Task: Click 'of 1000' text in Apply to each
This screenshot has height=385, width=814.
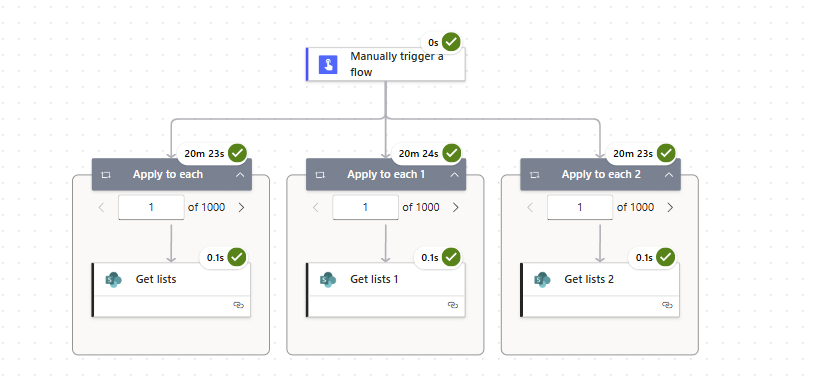Action: pyautogui.click(x=207, y=208)
